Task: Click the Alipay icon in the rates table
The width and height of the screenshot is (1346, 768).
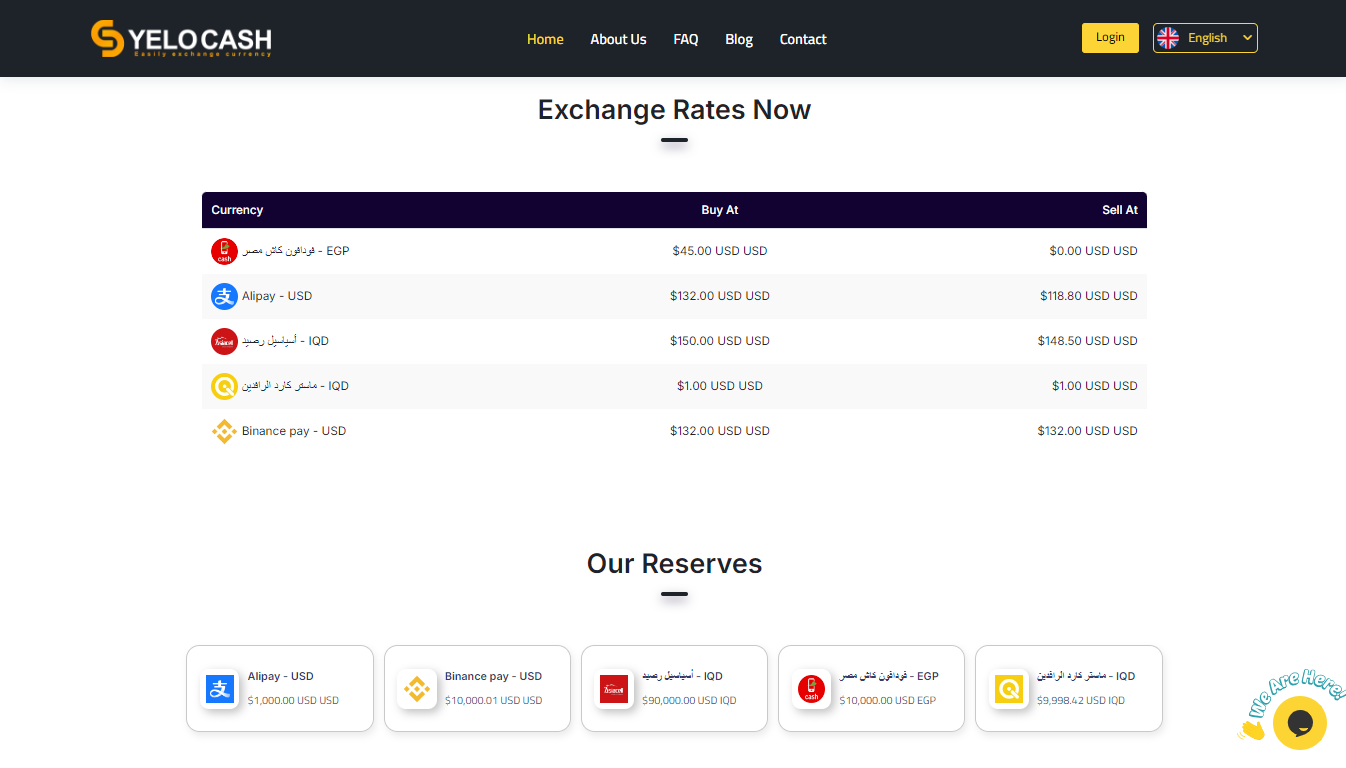Action: click(x=224, y=296)
